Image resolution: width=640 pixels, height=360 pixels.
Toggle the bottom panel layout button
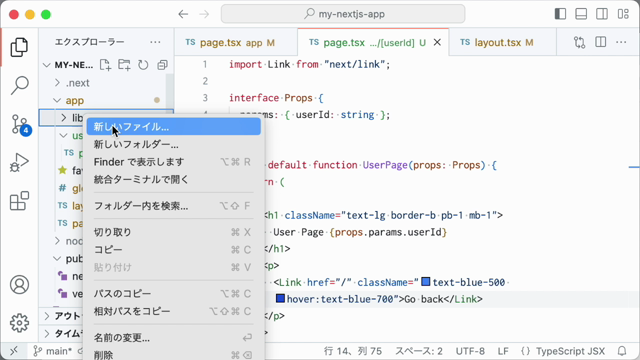point(581,14)
